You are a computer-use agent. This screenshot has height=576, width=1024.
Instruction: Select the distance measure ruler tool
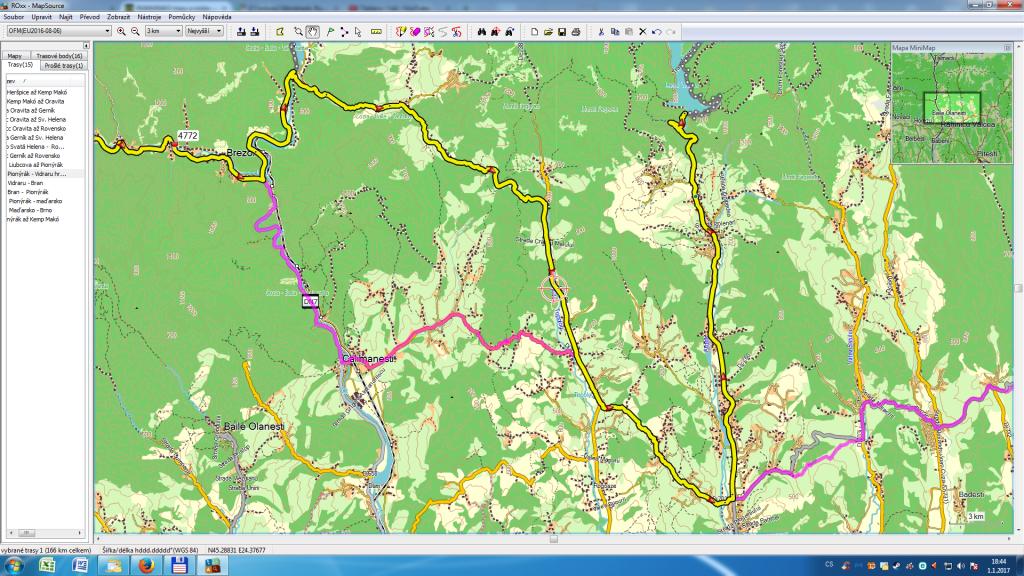coord(377,31)
